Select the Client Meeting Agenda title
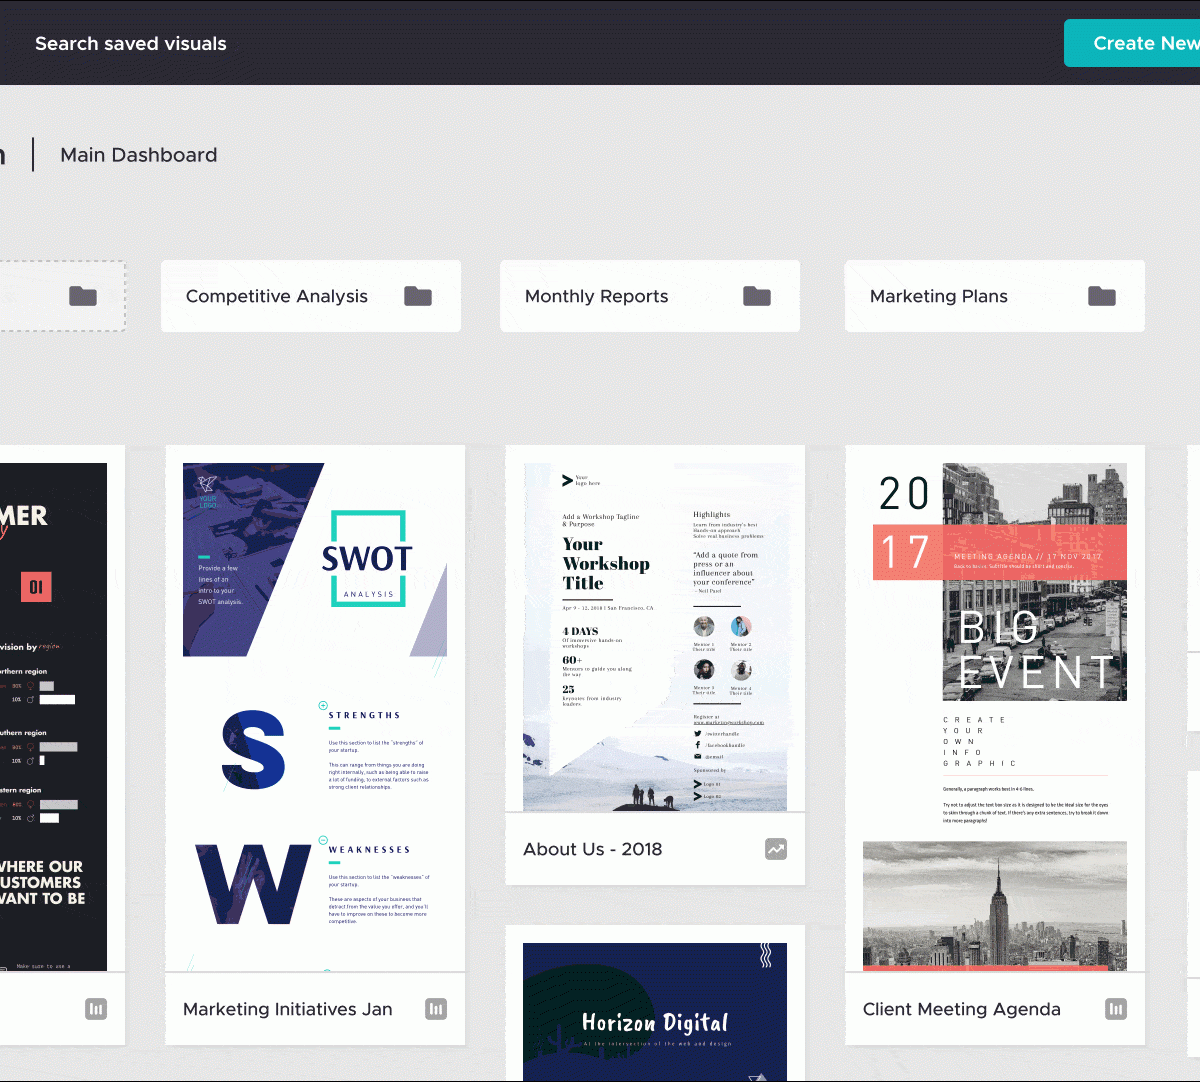 tap(962, 1009)
